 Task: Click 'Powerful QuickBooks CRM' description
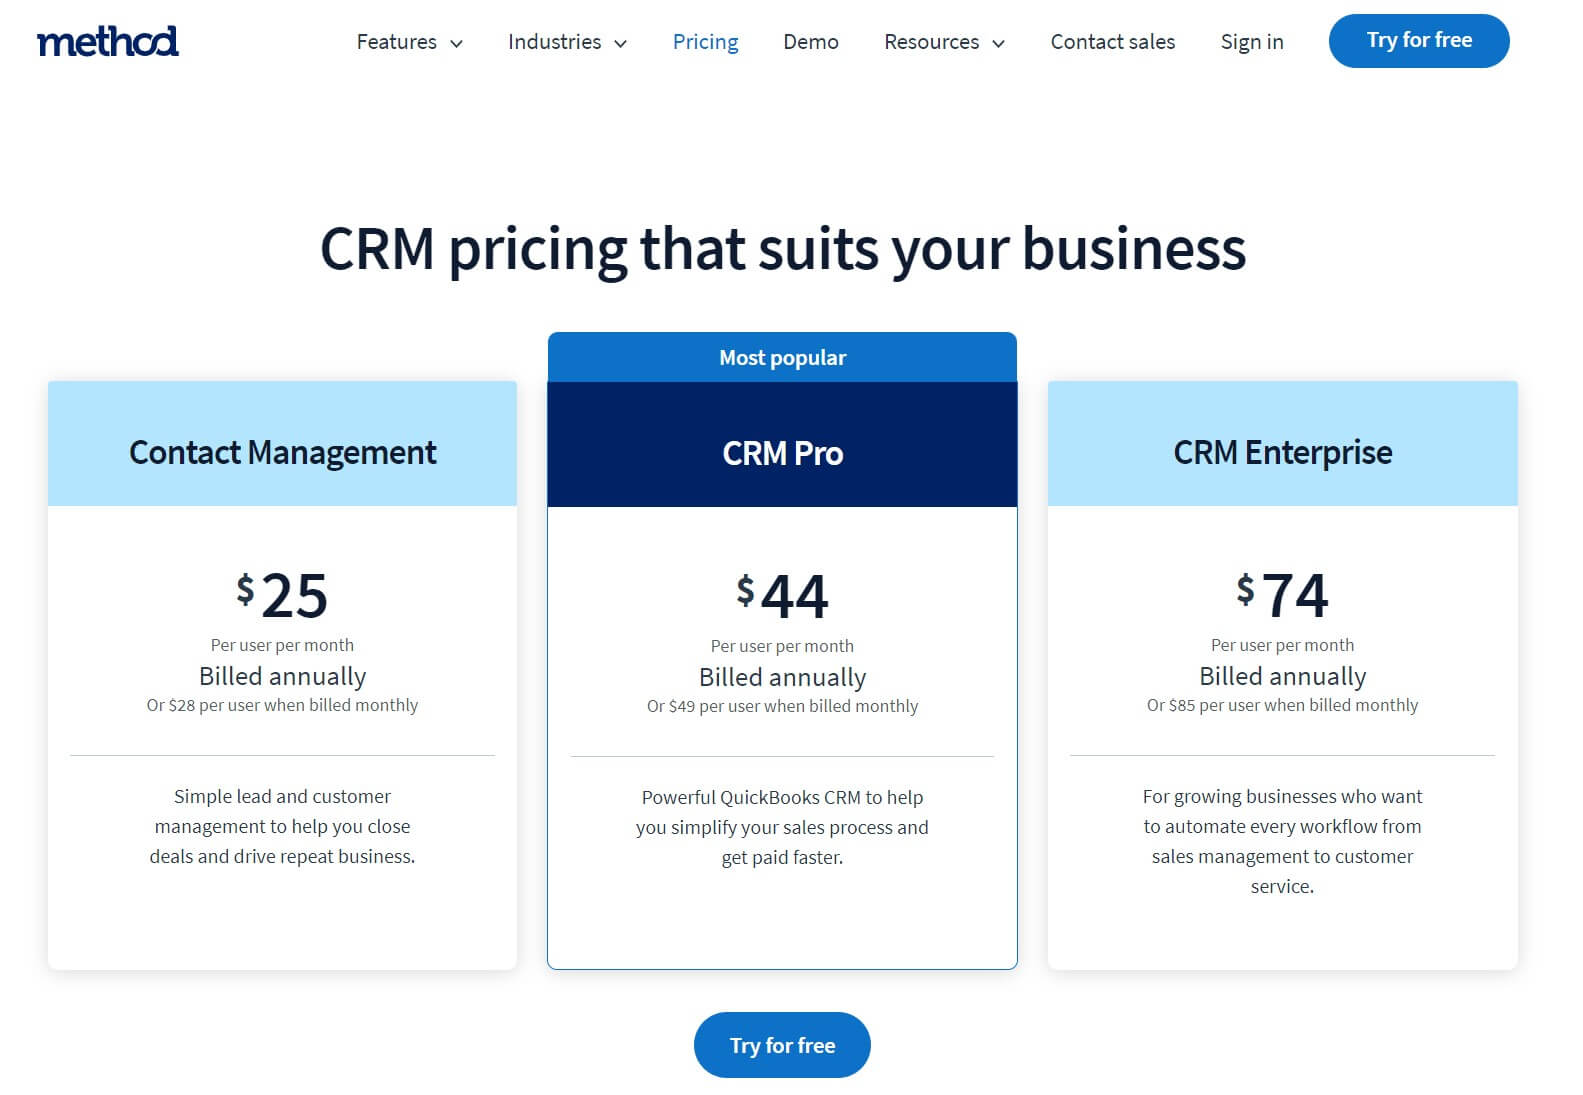(782, 827)
